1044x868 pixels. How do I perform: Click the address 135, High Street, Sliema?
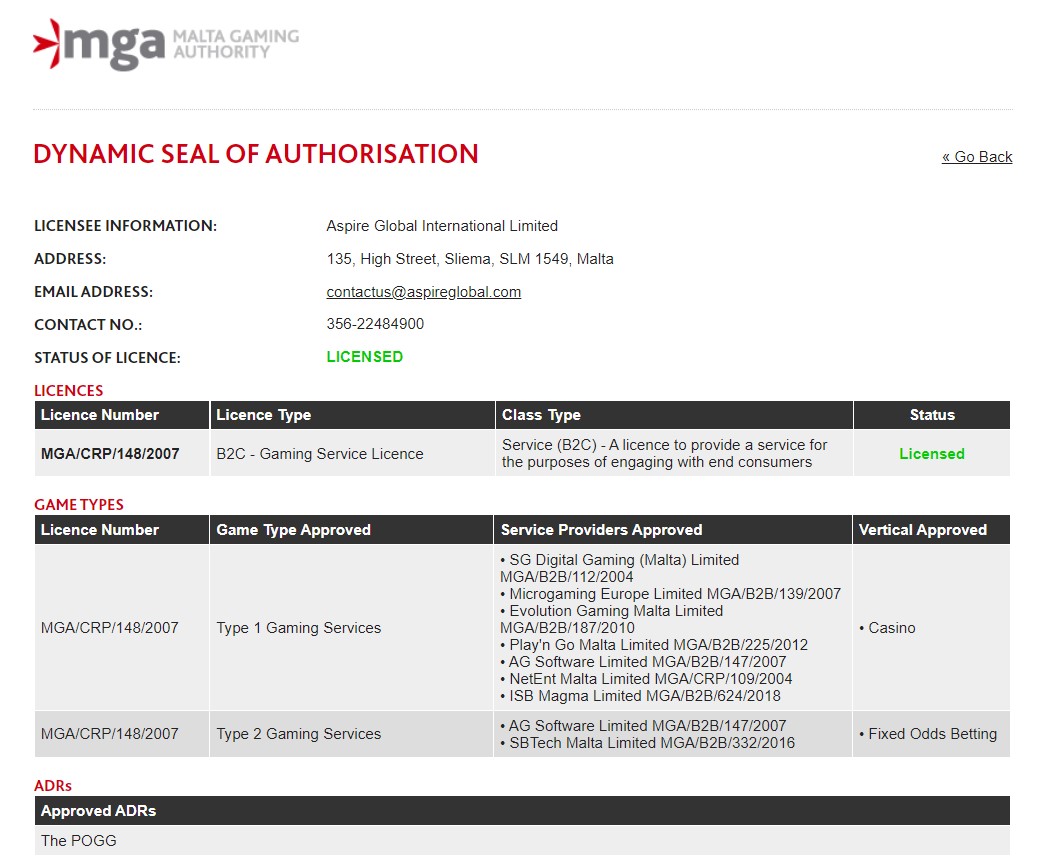[470, 259]
